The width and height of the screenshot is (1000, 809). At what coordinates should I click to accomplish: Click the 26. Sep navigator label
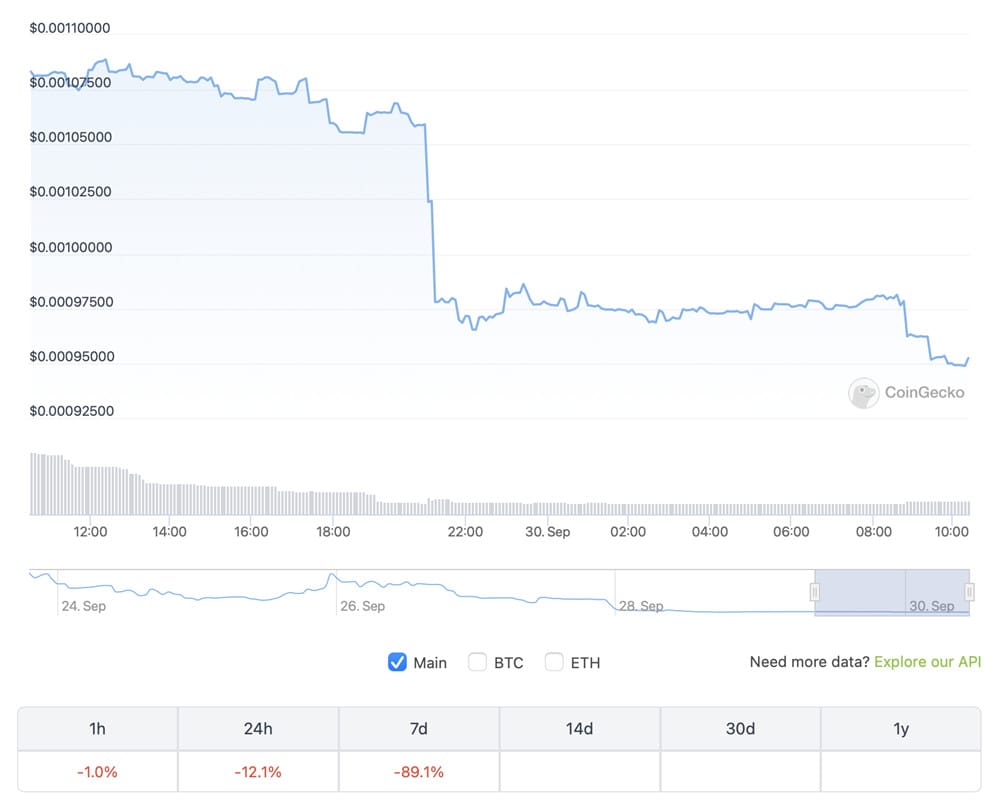point(361,606)
